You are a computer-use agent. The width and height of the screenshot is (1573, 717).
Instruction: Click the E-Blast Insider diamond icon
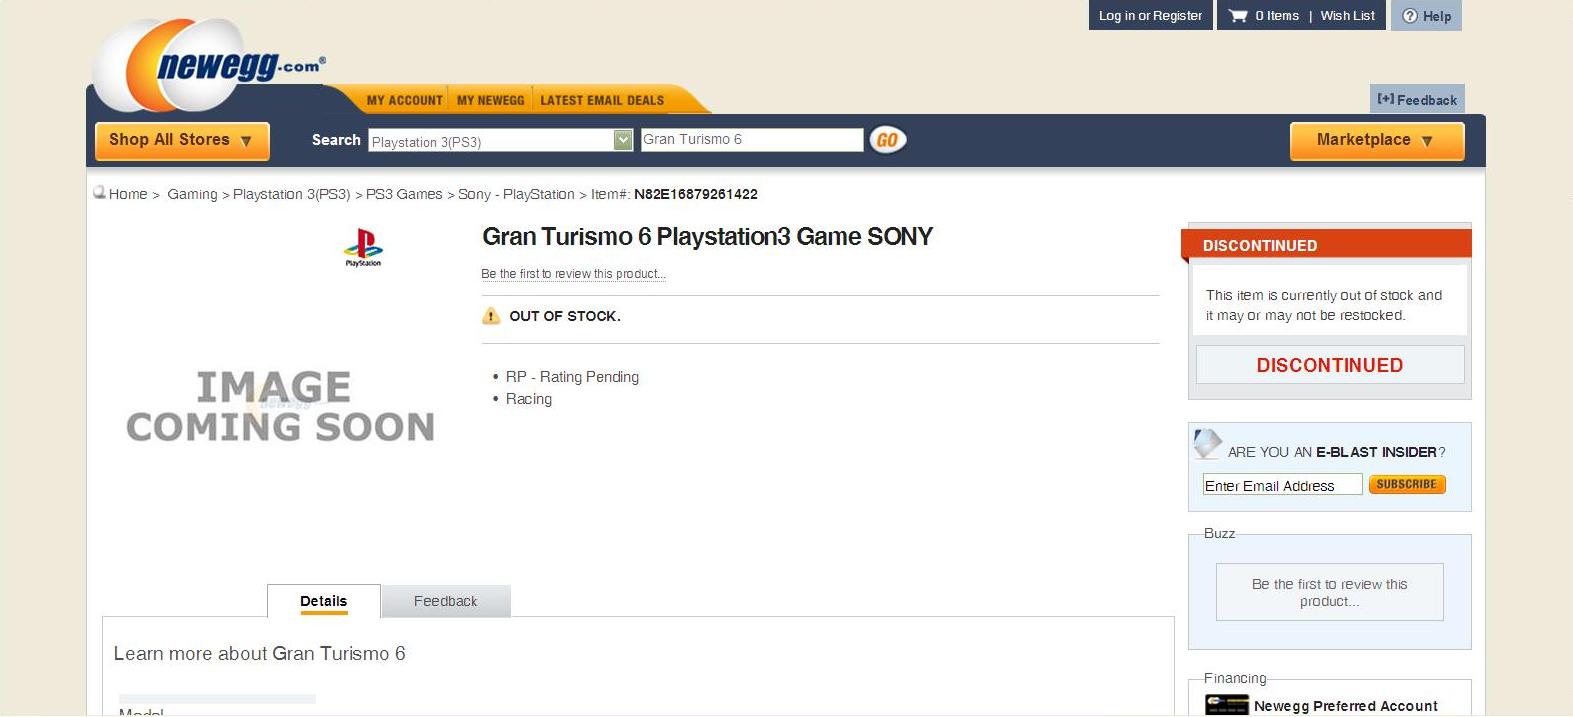tap(1208, 443)
